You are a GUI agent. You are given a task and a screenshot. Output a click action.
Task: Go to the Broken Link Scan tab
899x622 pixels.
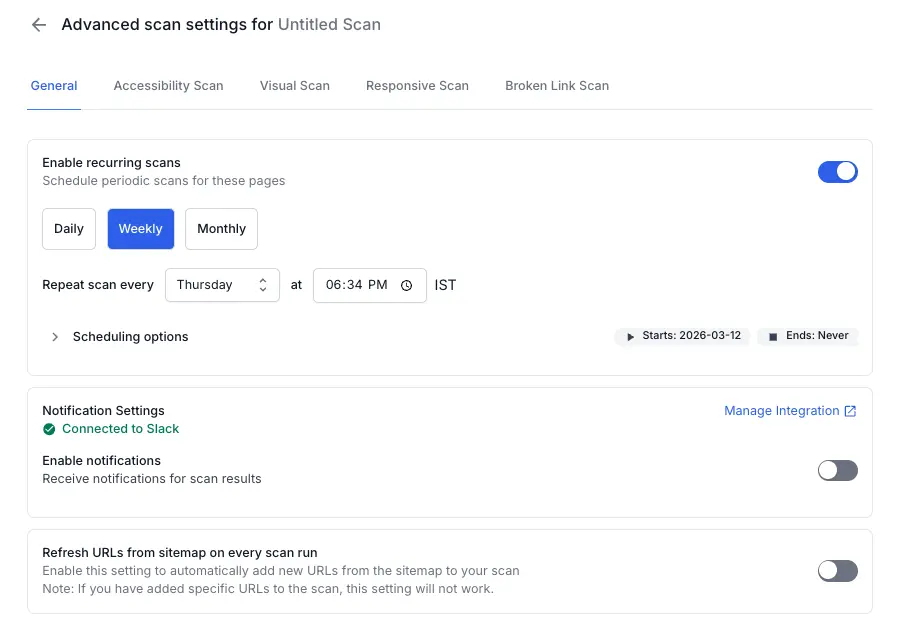tap(556, 86)
